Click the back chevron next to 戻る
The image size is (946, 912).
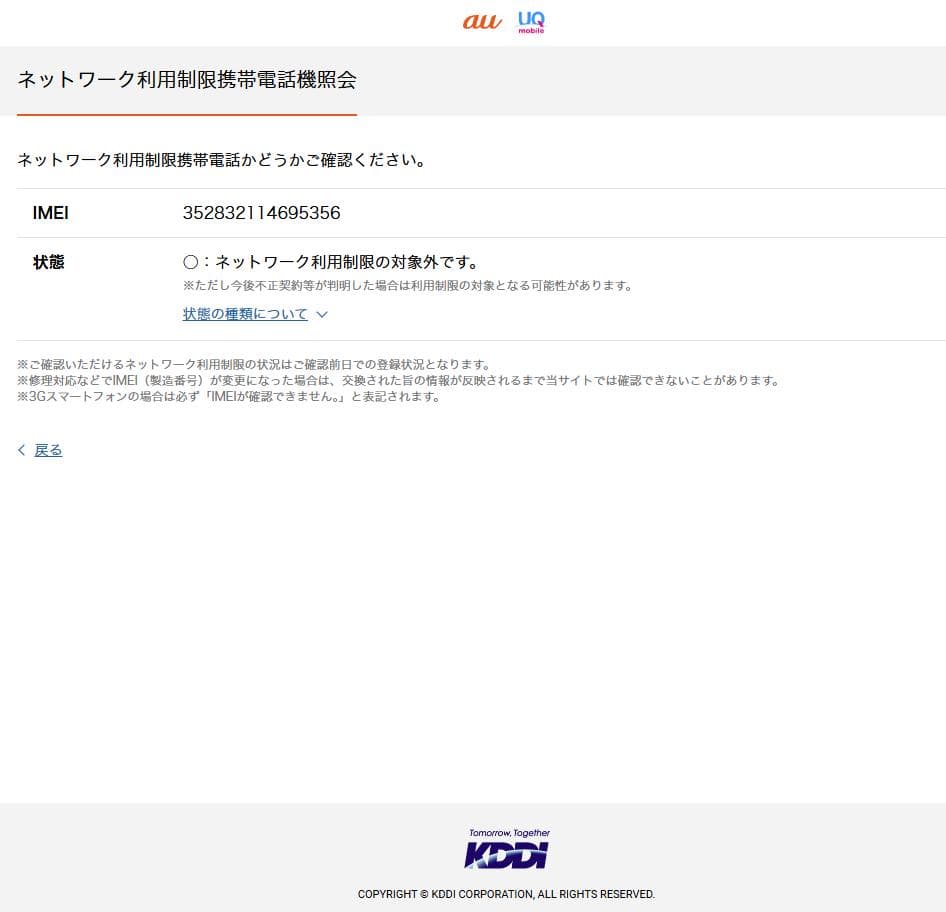[x=22, y=449]
